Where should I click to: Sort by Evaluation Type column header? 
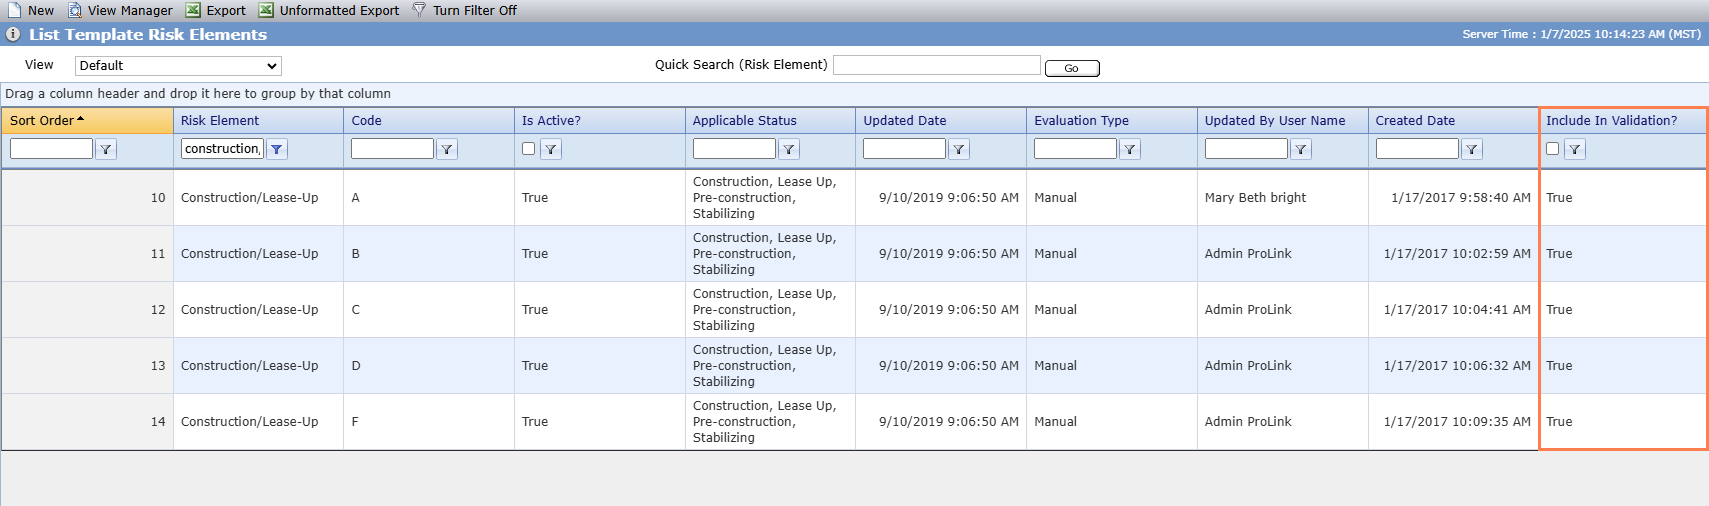click(1081, 120)
